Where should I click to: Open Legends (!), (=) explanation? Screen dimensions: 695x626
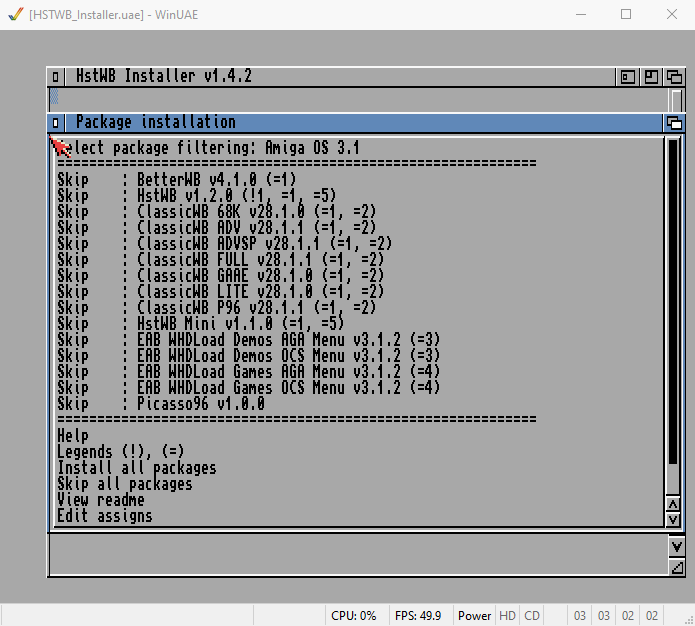point(121,451)
